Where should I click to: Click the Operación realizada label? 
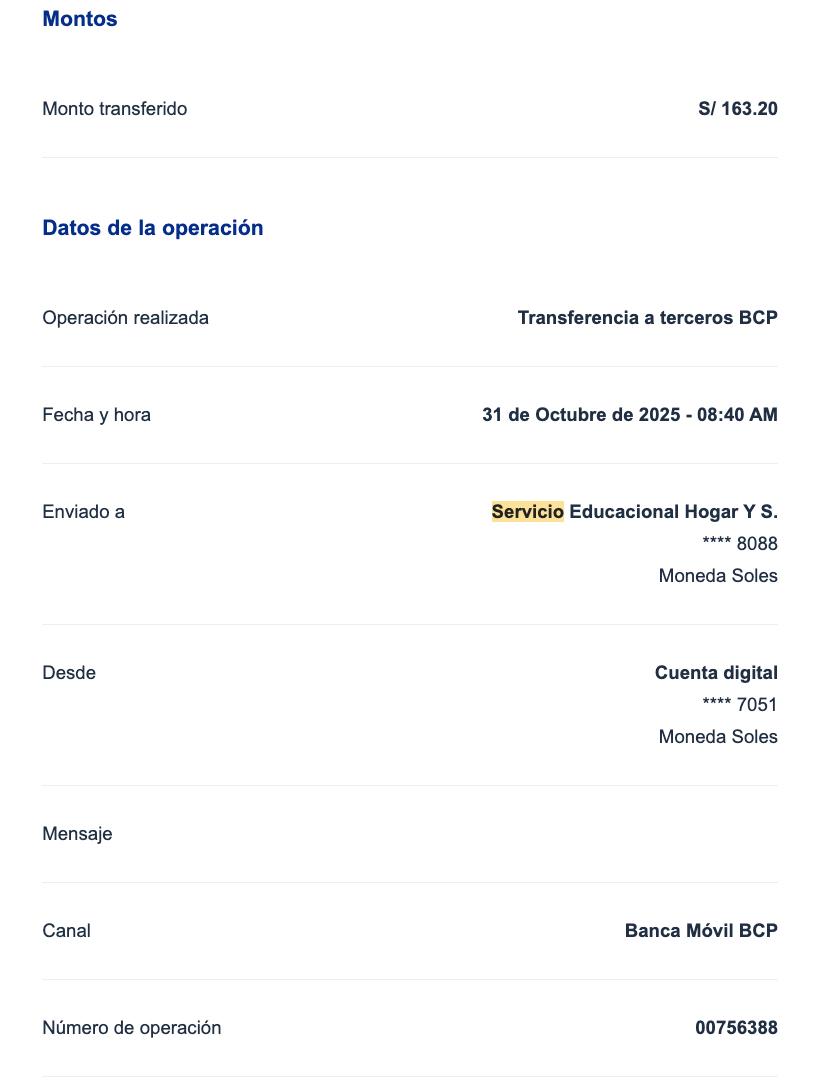pos(126,318)
